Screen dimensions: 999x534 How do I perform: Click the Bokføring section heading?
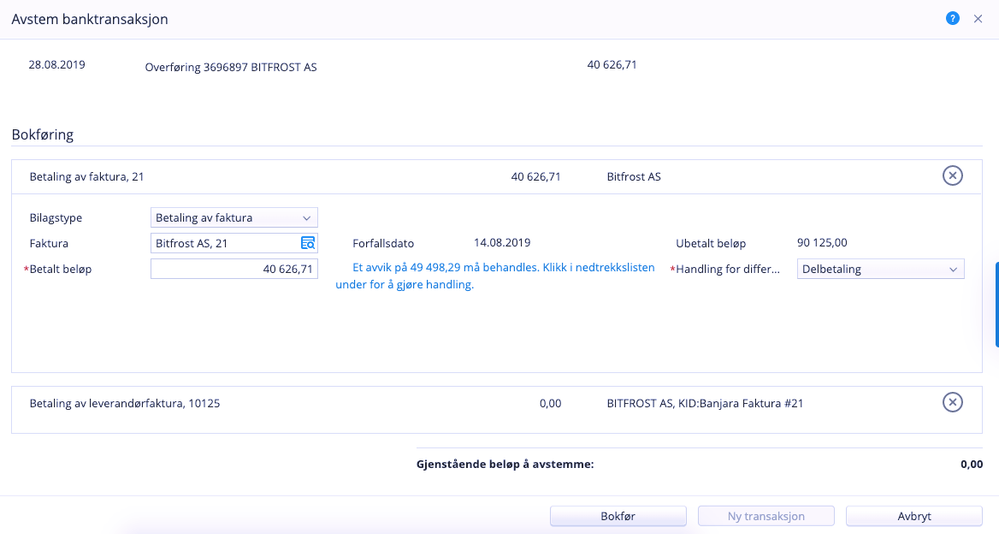point(43,134)
